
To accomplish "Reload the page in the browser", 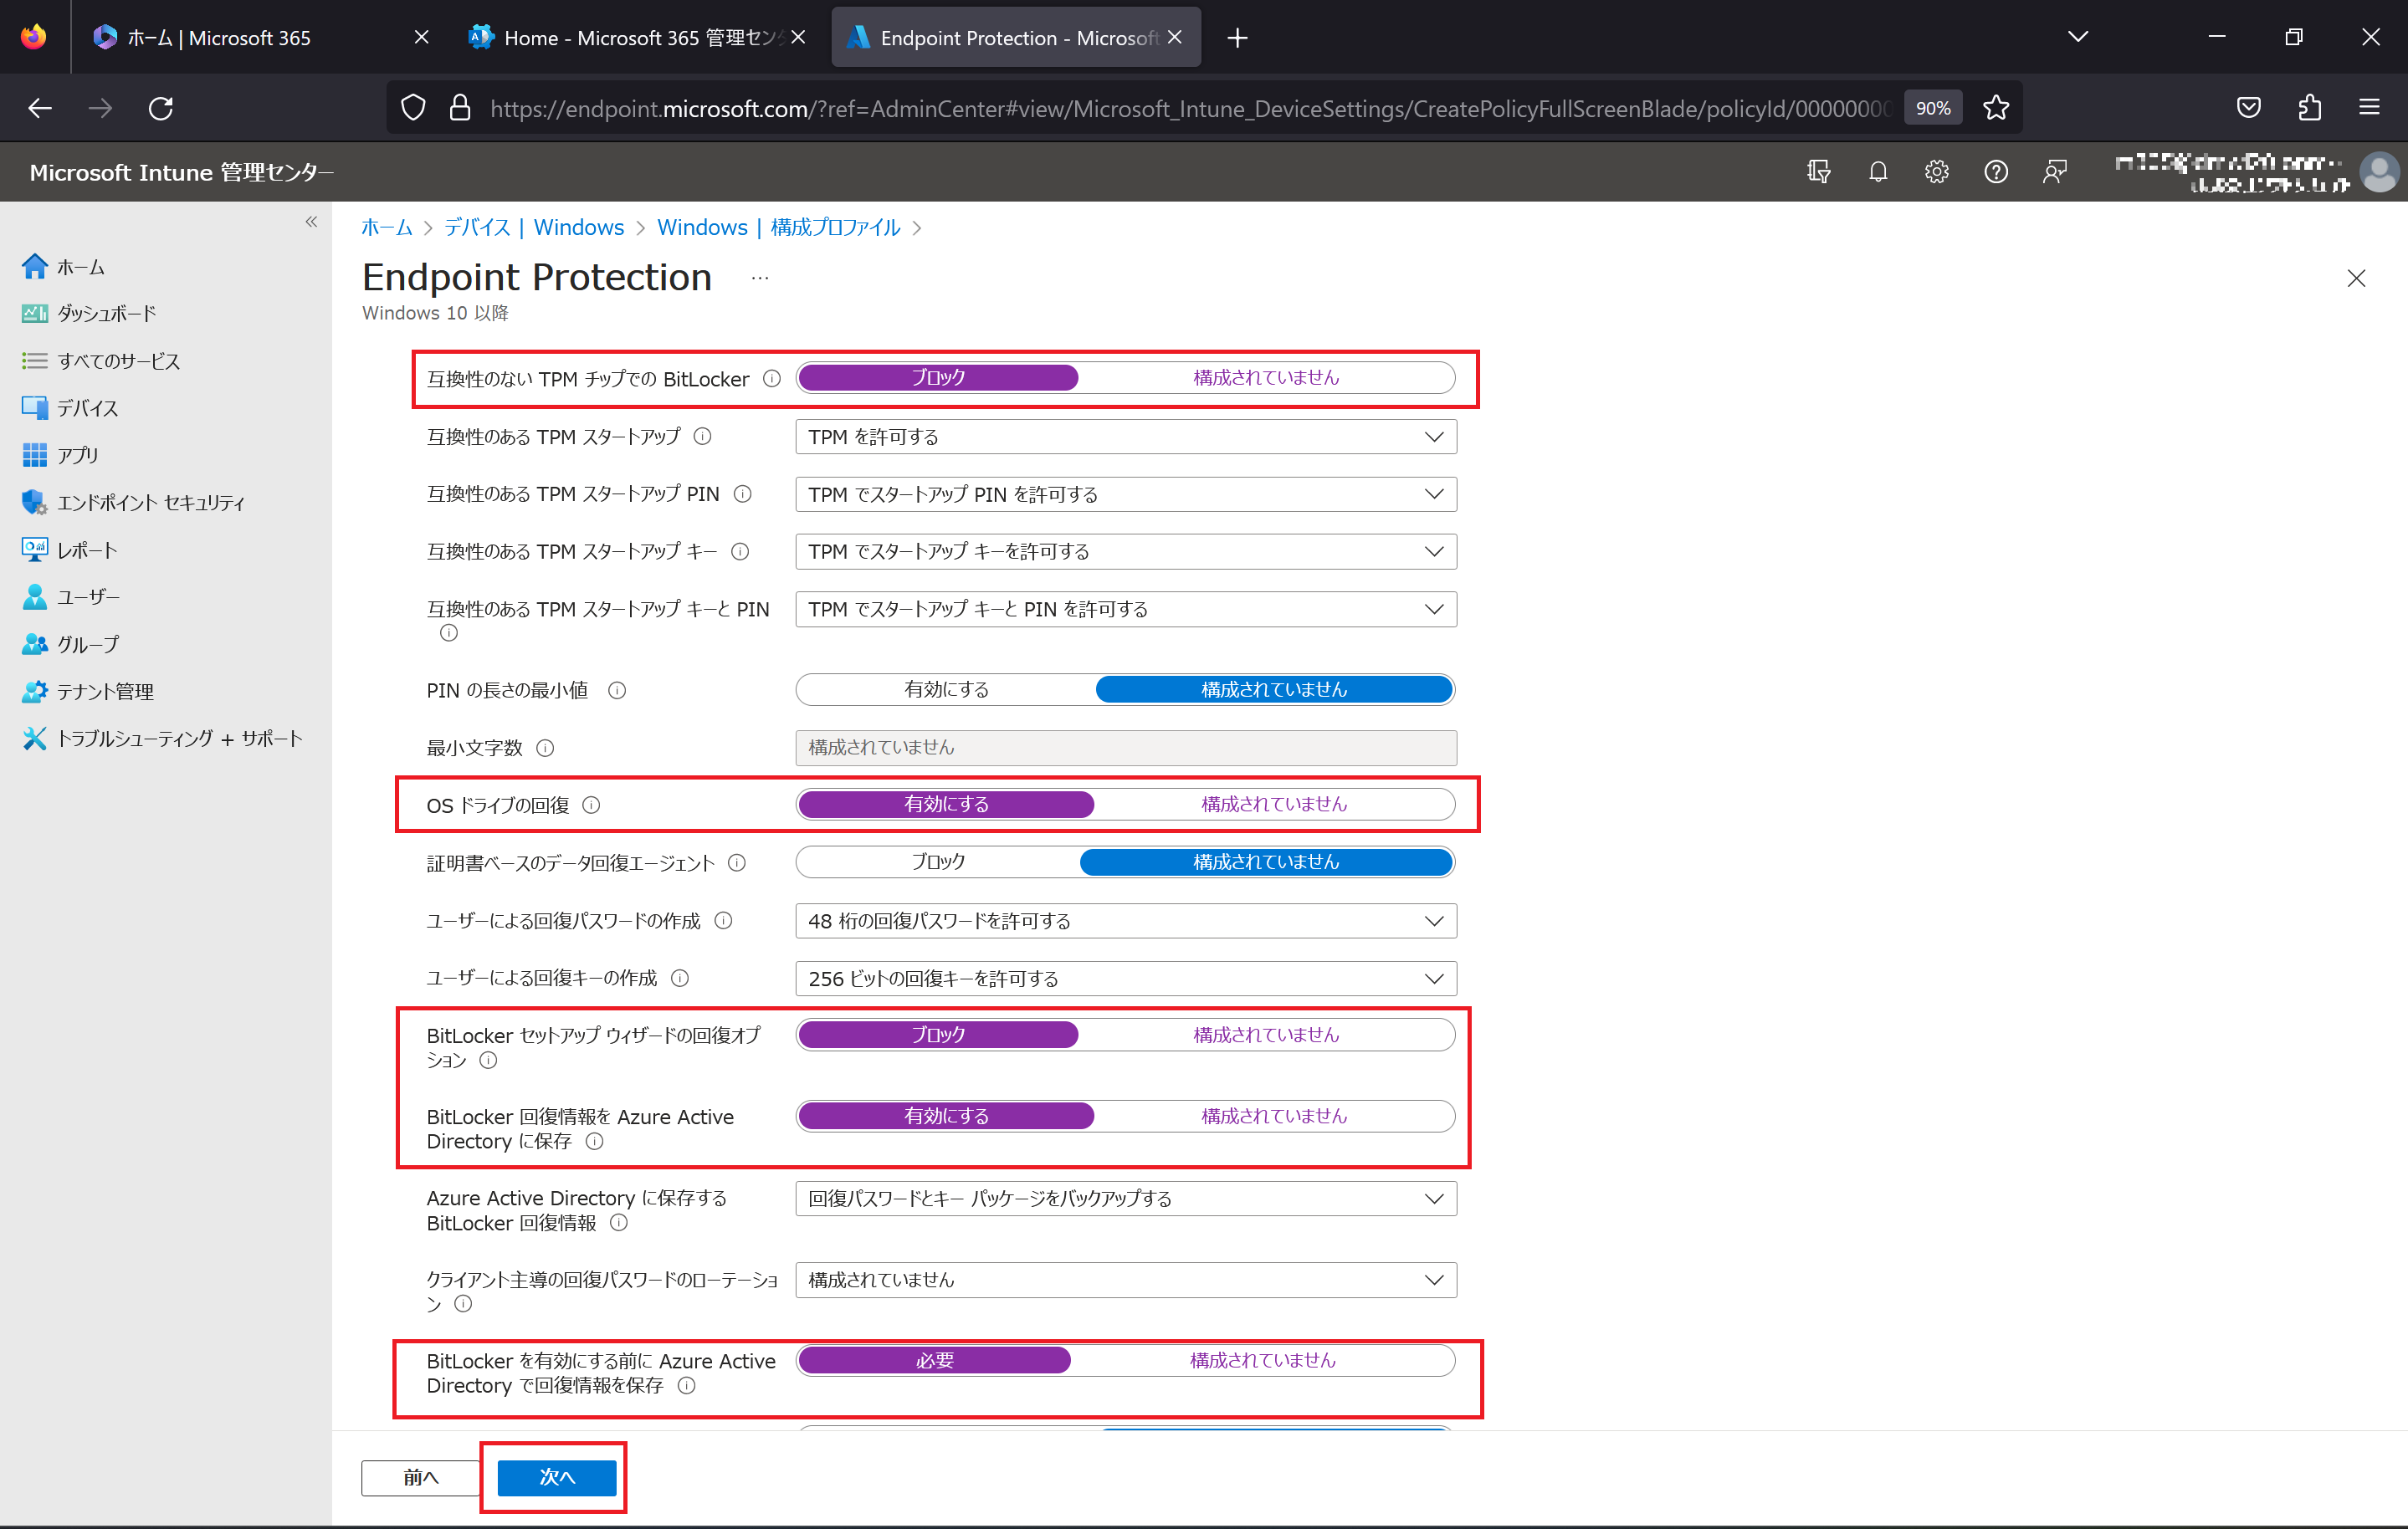I will tap(161, 108).
